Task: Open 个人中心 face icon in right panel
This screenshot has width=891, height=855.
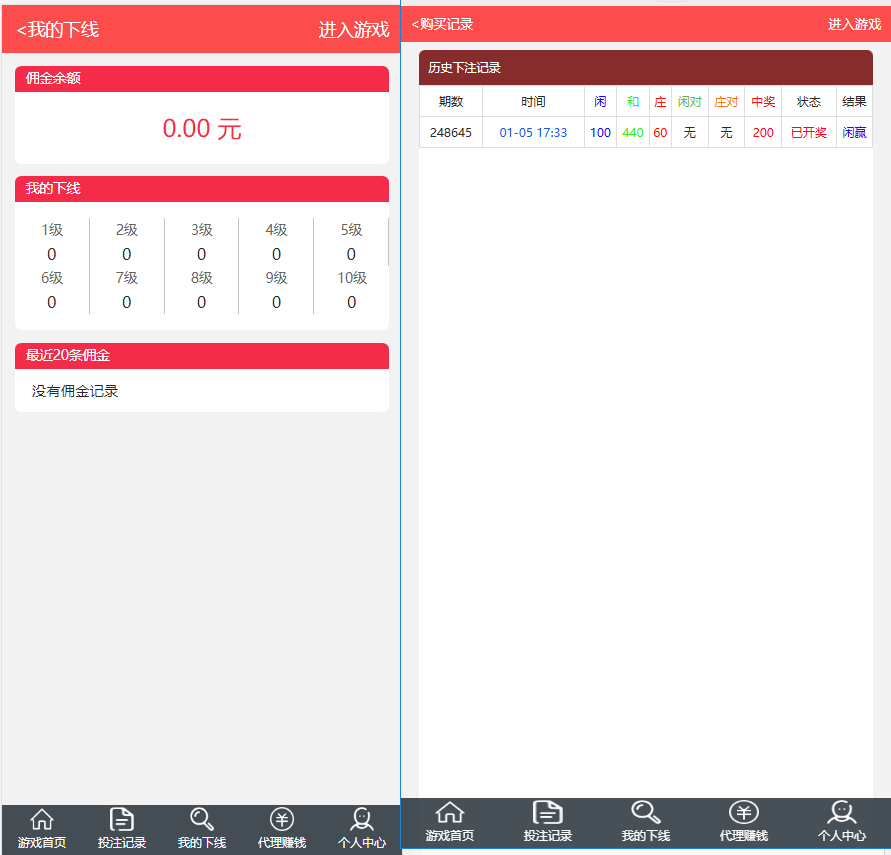Action: point(842,813)
